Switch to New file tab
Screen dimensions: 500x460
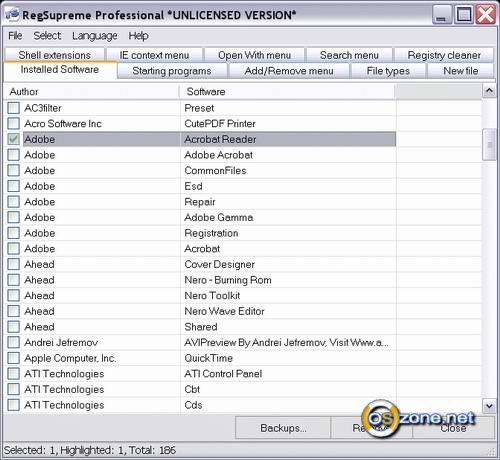(461, 71)
